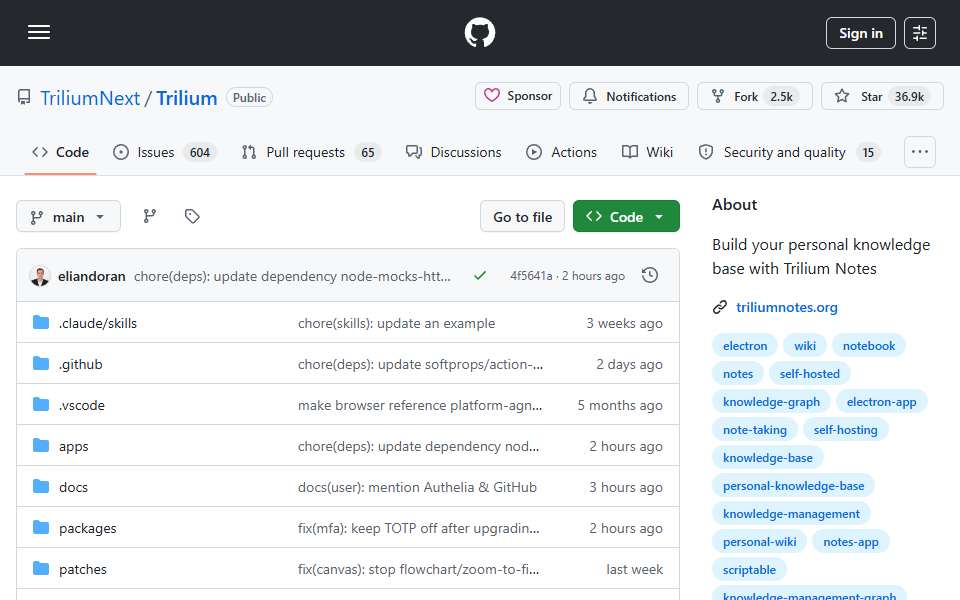Go to the GitHub homepage logo
The width and height of the screenshot is (960, 600).
click(479, 32)
